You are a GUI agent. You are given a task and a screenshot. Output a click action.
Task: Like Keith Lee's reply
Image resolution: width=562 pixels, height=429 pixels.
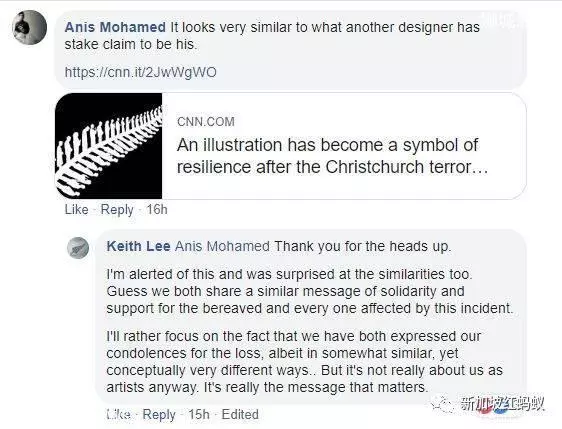(118, 414)
